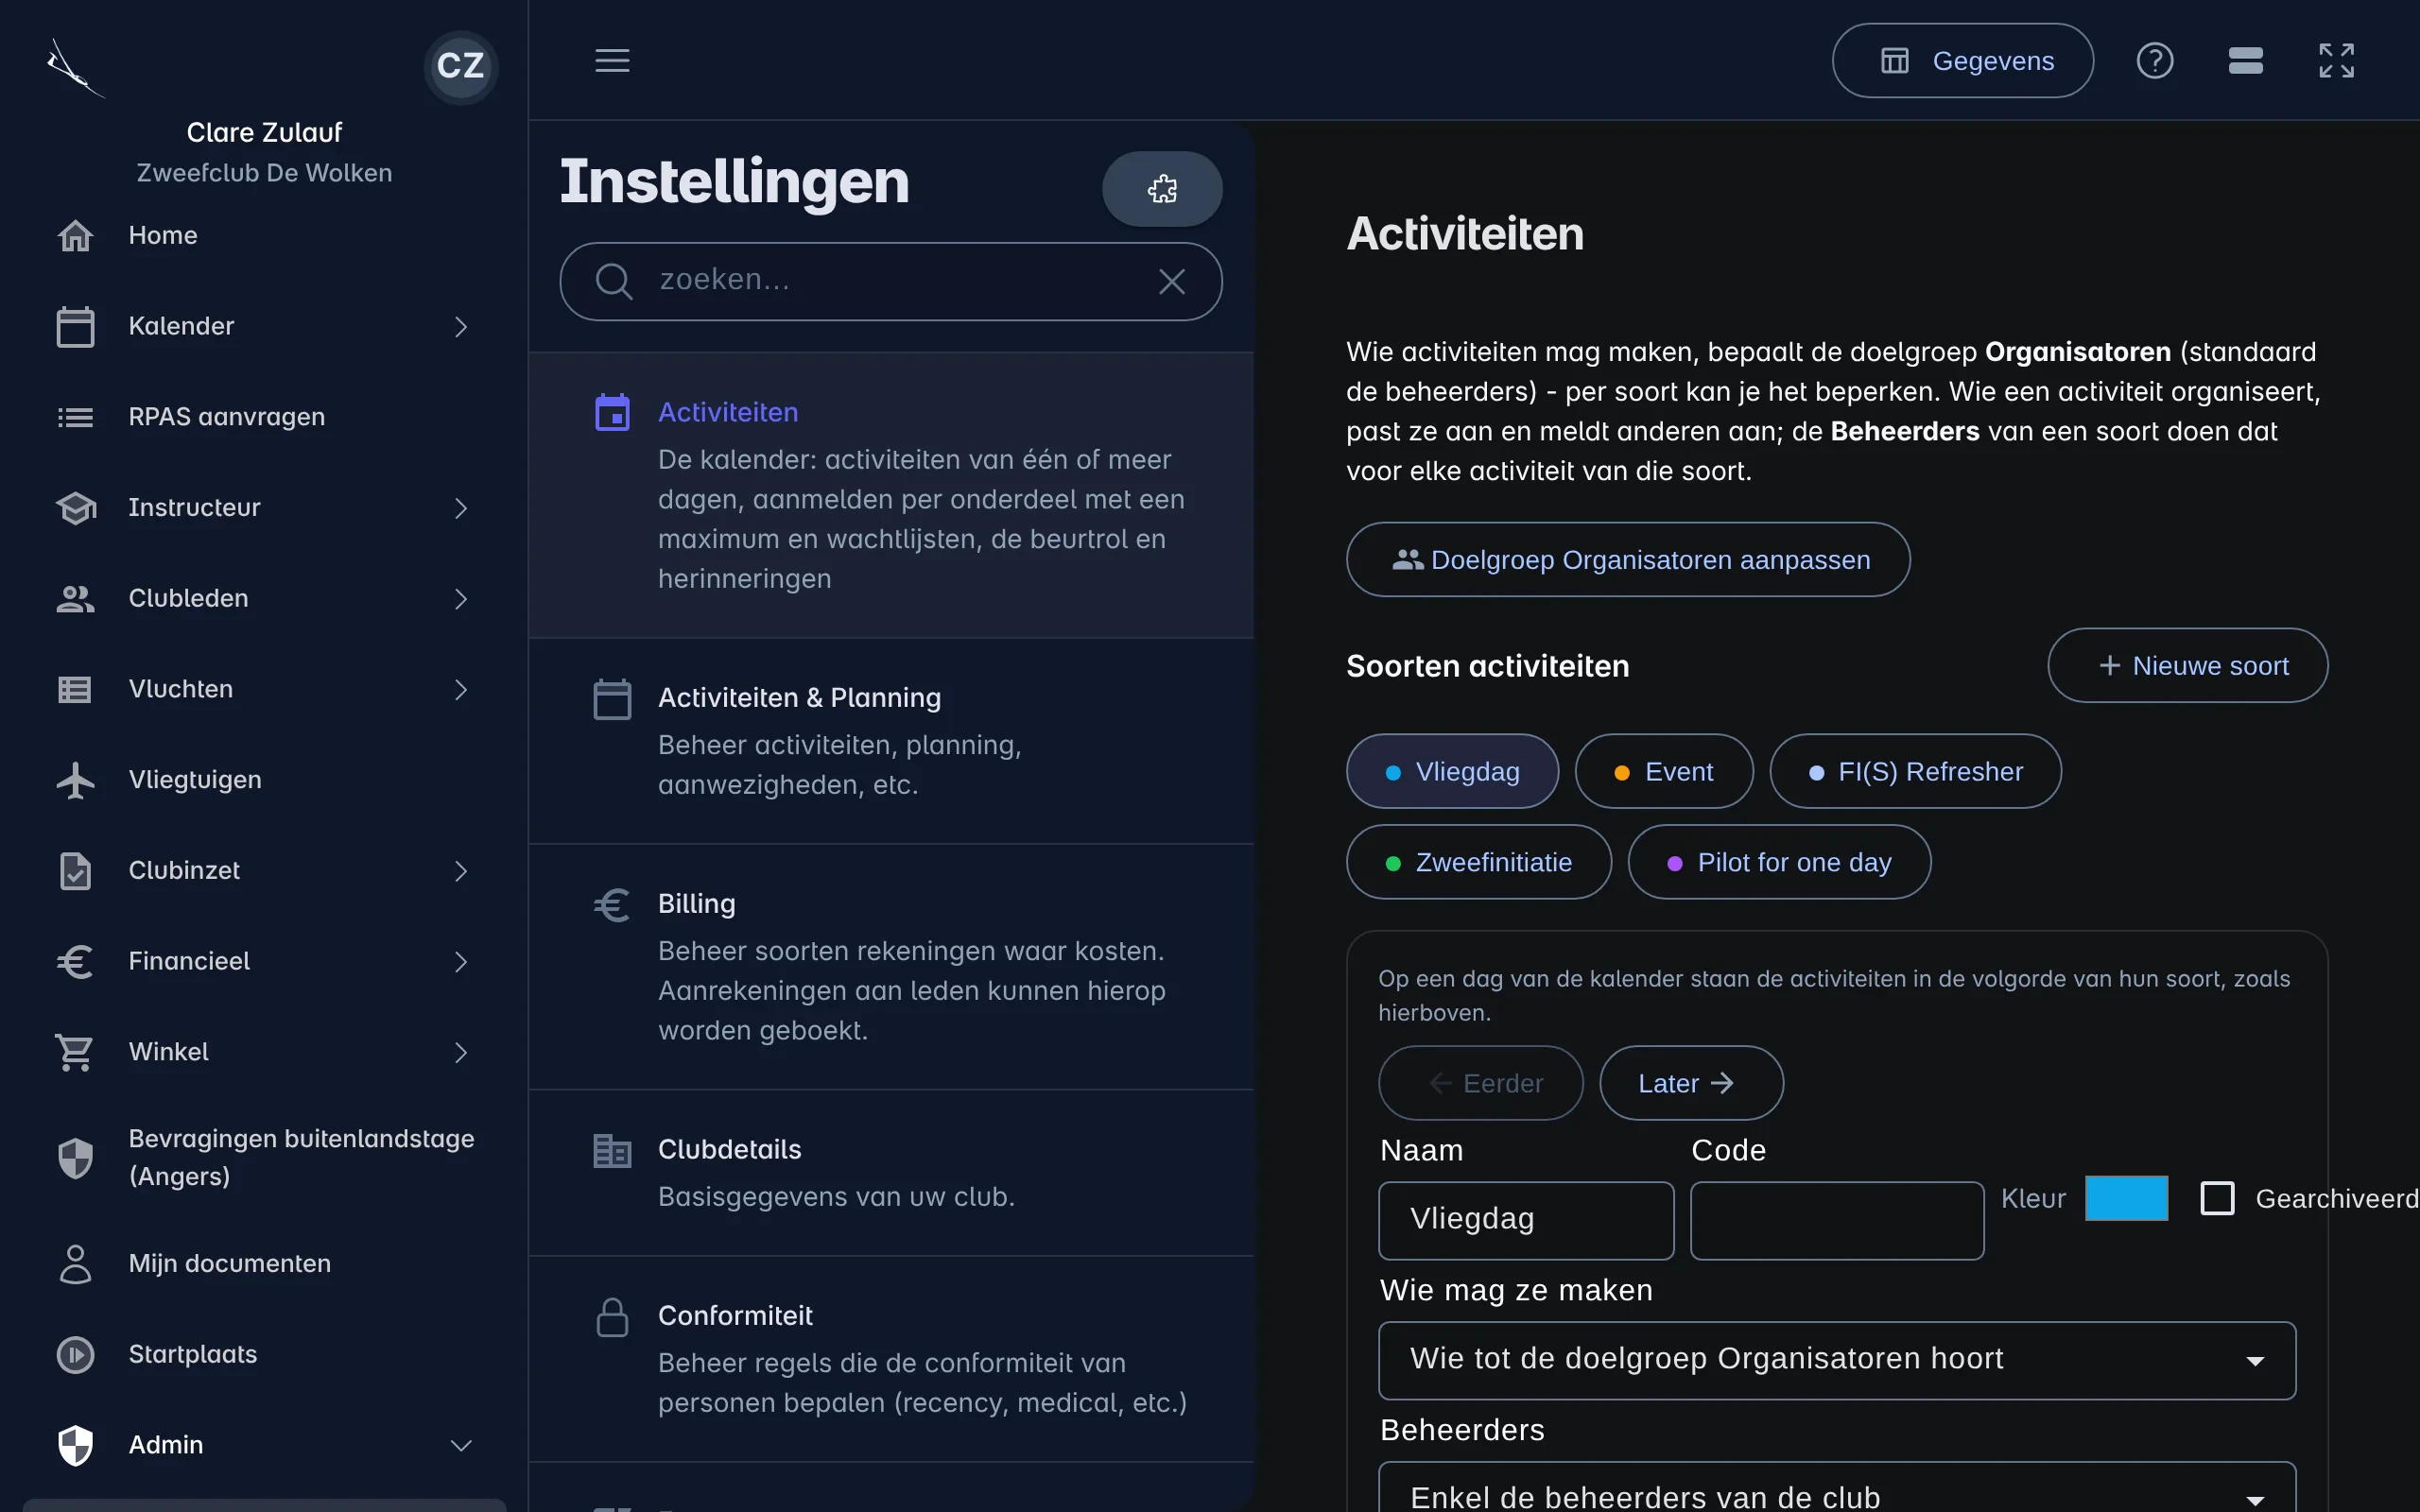Image resolution: width=2420 pixels, height=1512 pixels.
Task: Open the Billing settings entry
Action: click(x=891, y=967)
